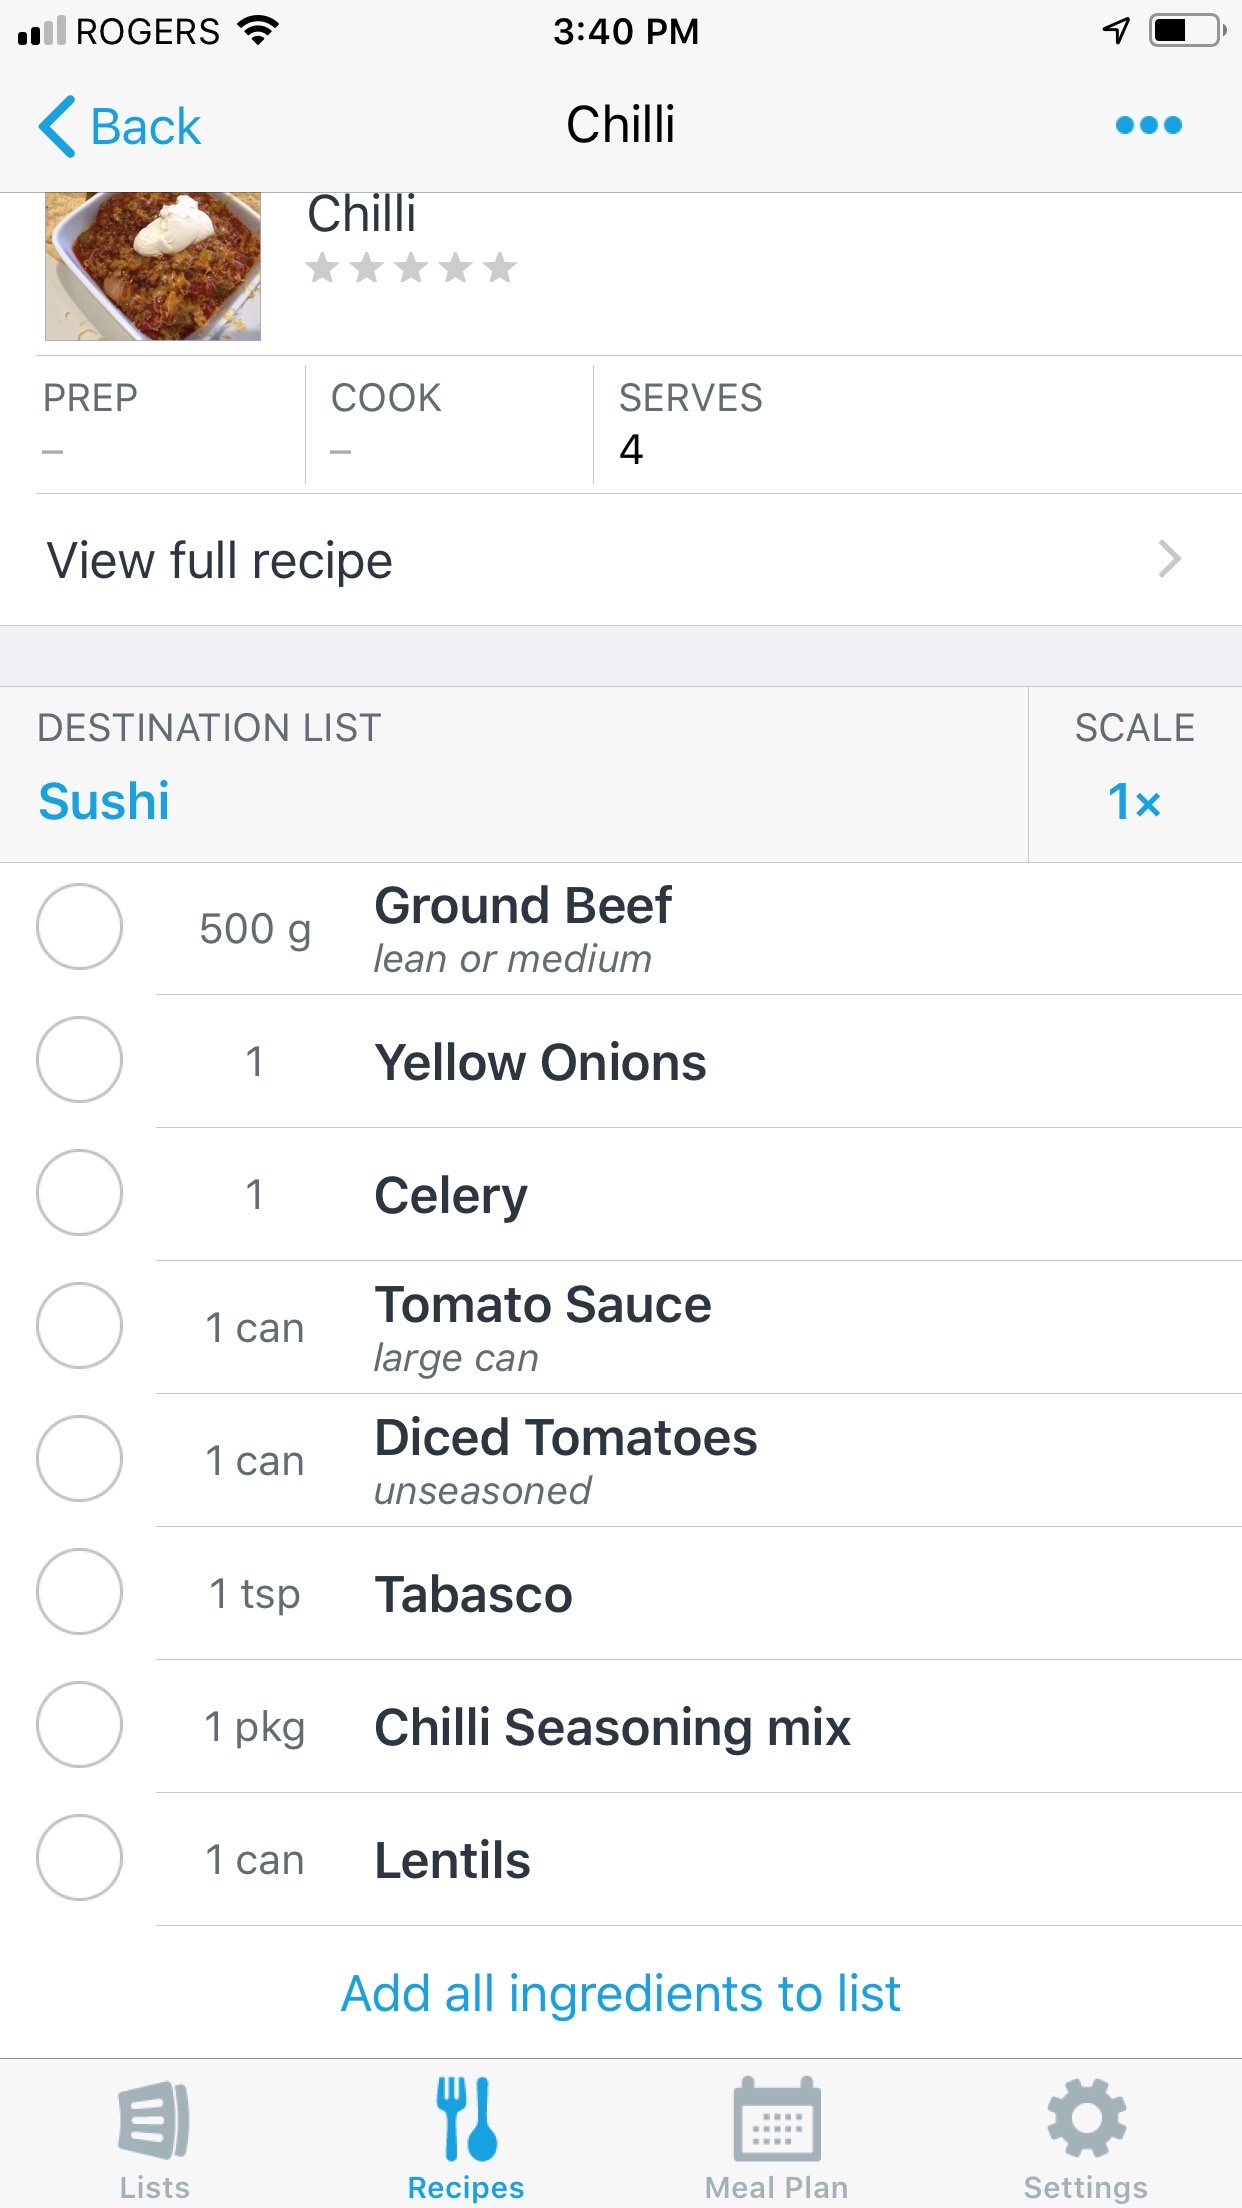Tap the Back button label
Image resolution: width=1242 pixels, height=2208 pixels.
click(x=146, y=127)
